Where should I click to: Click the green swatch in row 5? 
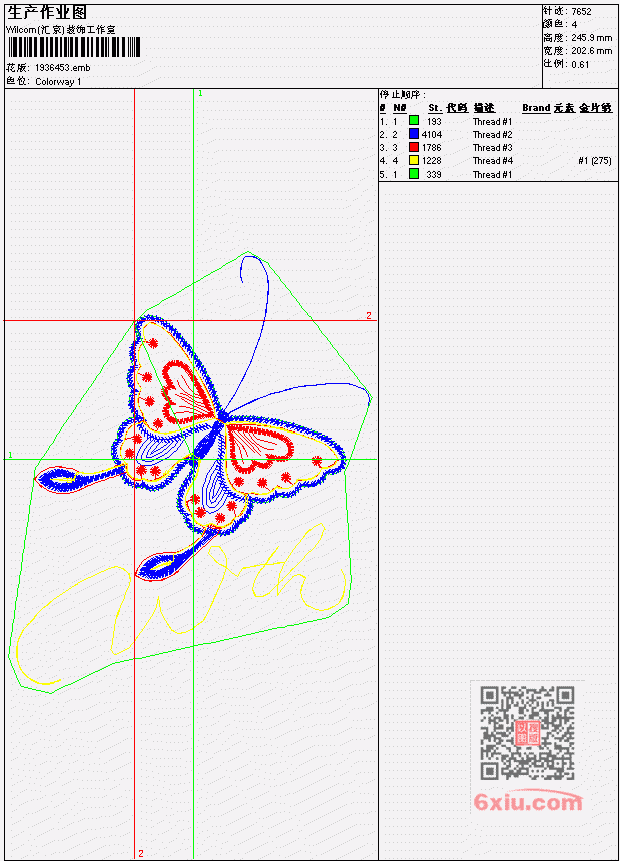tap(414, 174)
